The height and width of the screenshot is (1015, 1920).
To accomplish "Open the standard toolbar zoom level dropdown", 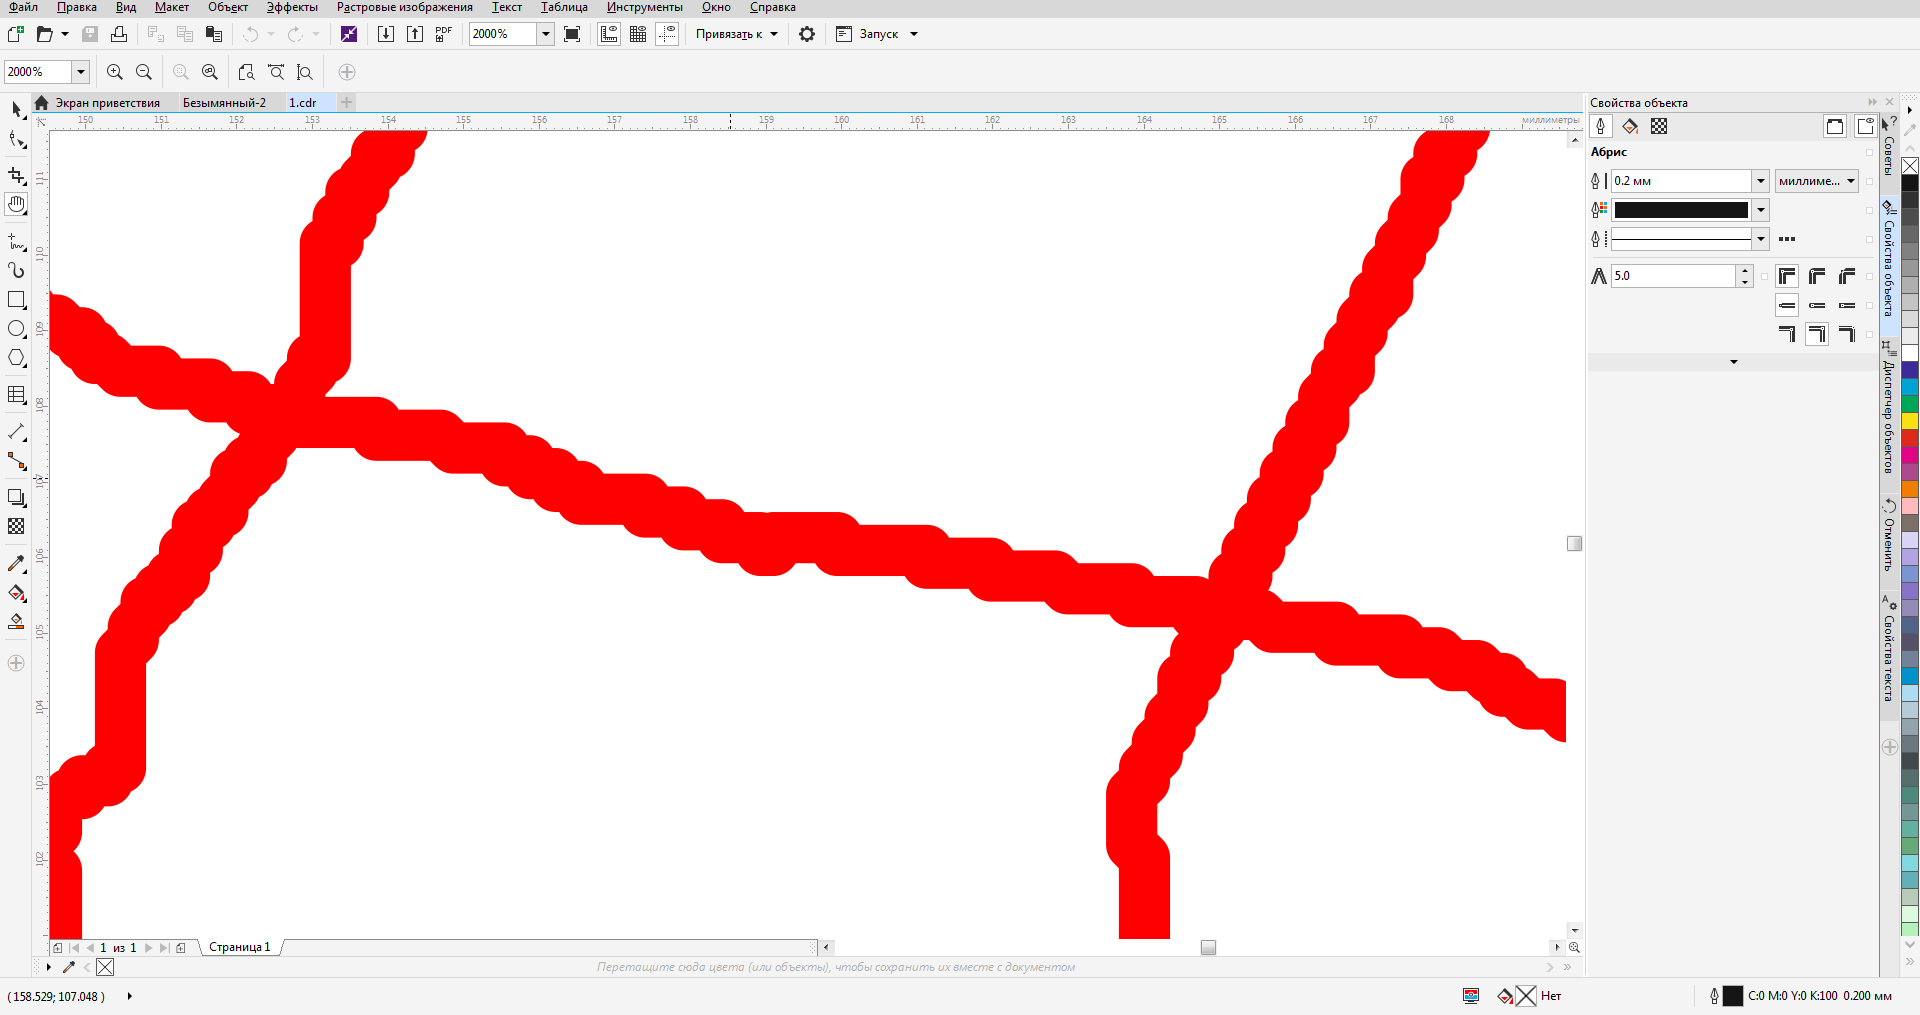I will 546,34.
